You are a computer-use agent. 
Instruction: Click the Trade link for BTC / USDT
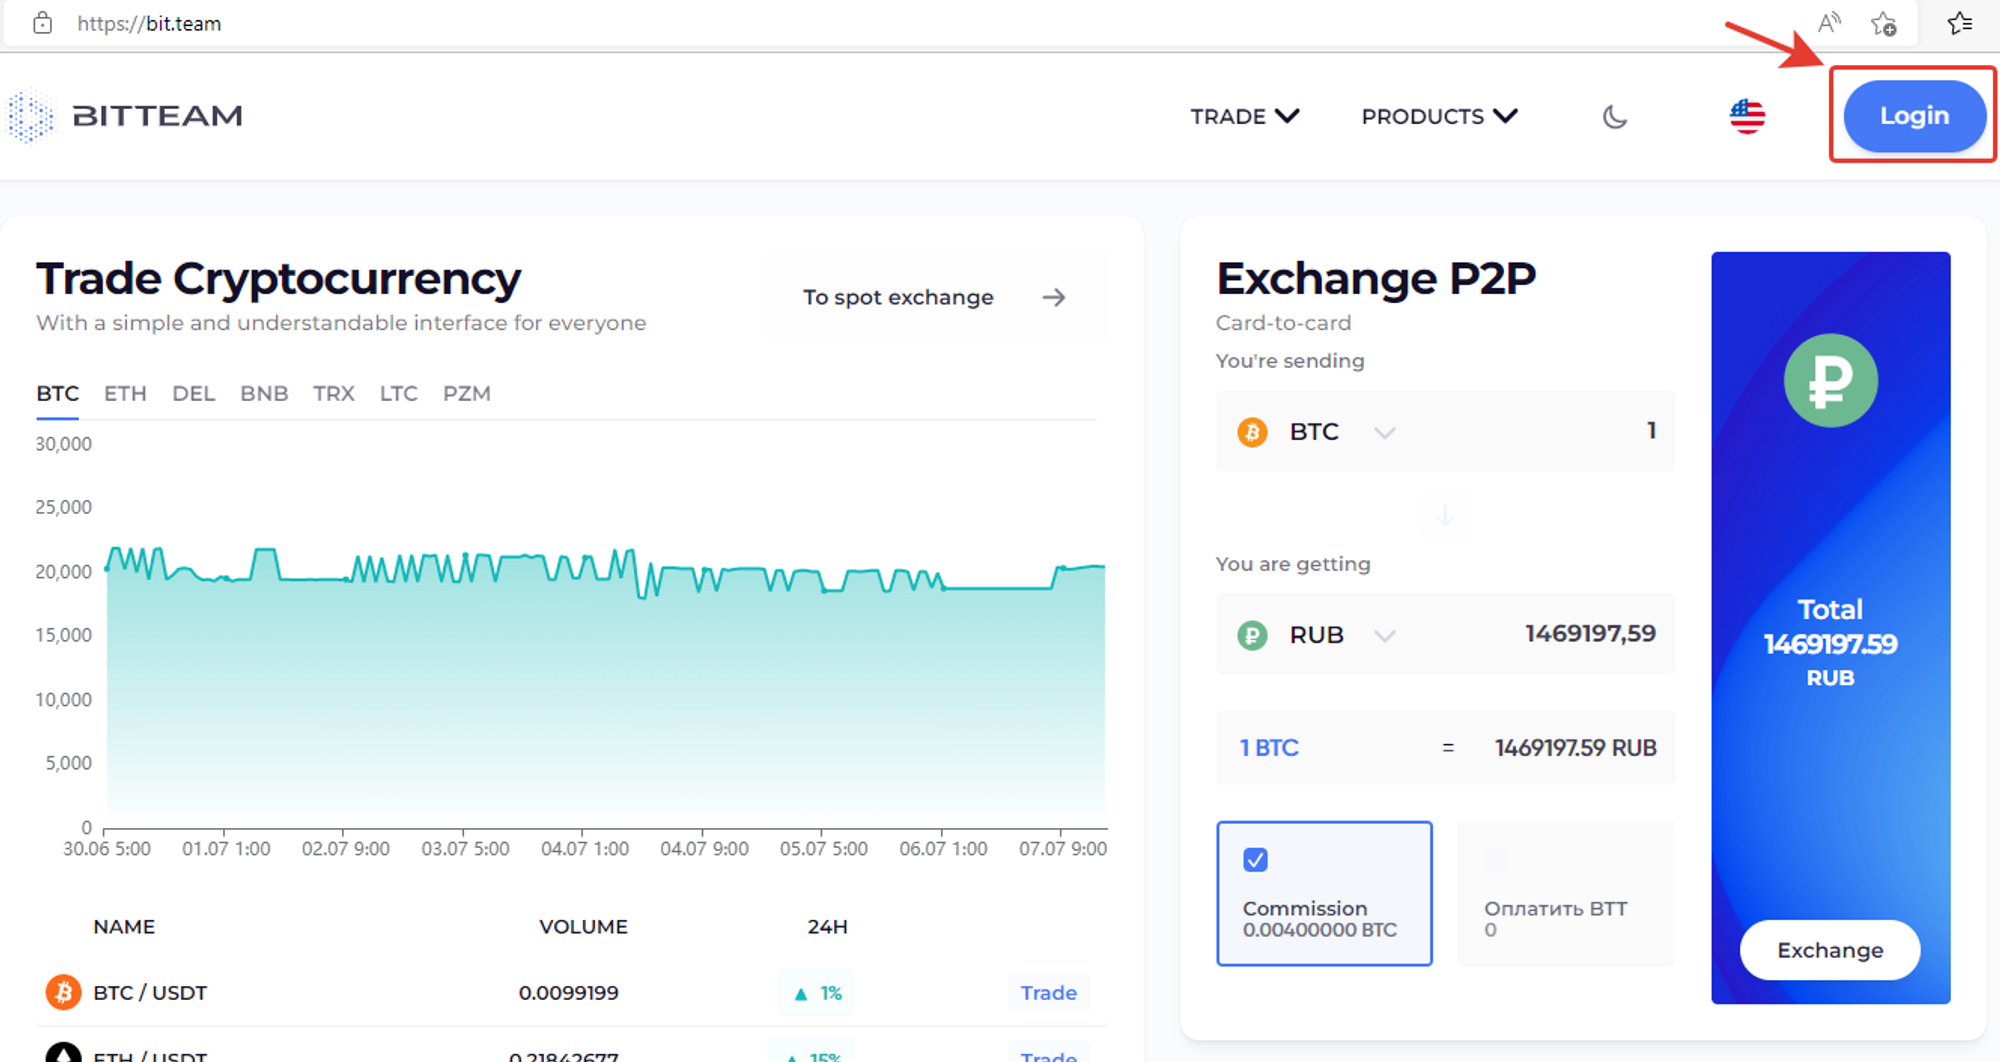click(x=1048, y=993)
